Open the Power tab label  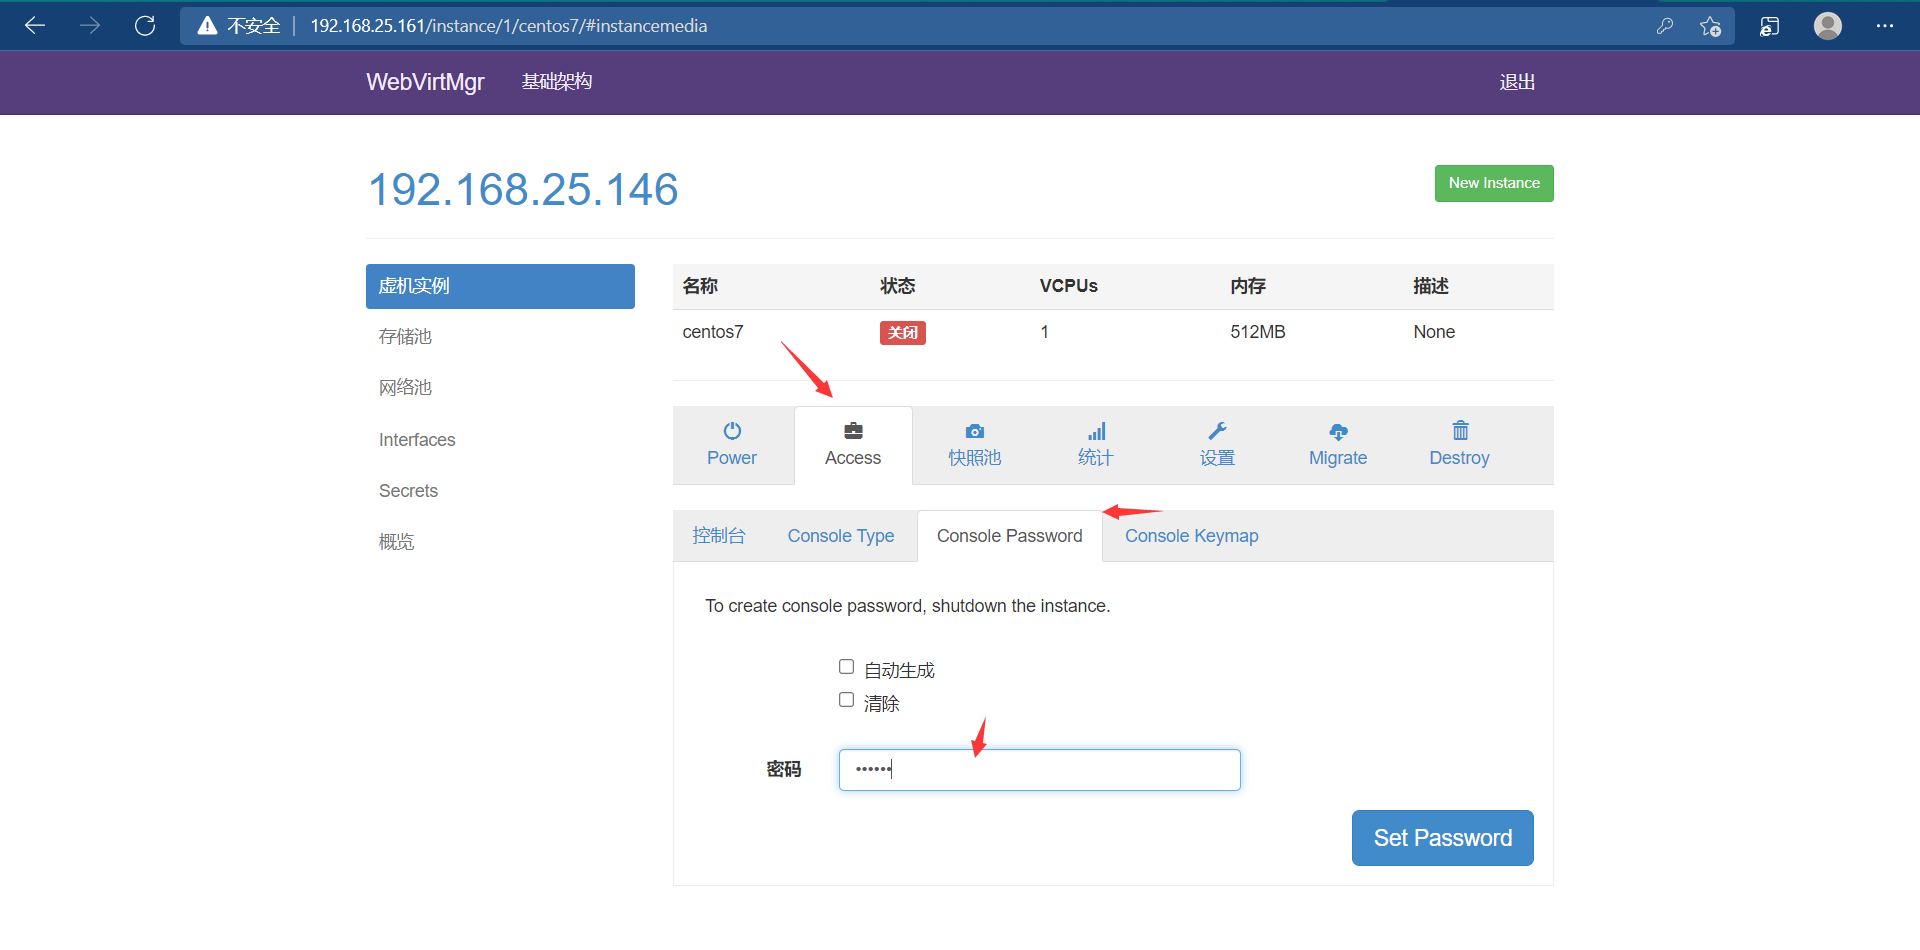[732, 458]
